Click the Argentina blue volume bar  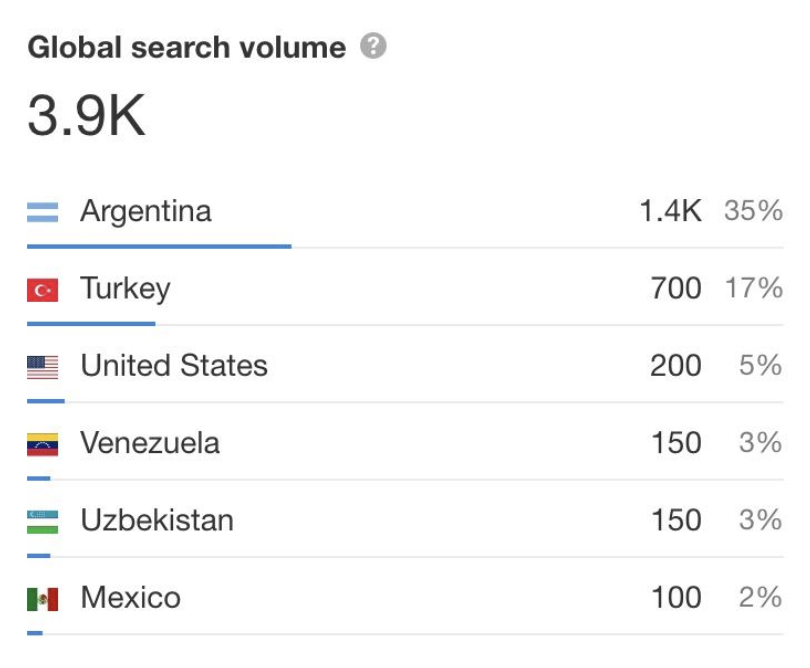tap(159, 246)
